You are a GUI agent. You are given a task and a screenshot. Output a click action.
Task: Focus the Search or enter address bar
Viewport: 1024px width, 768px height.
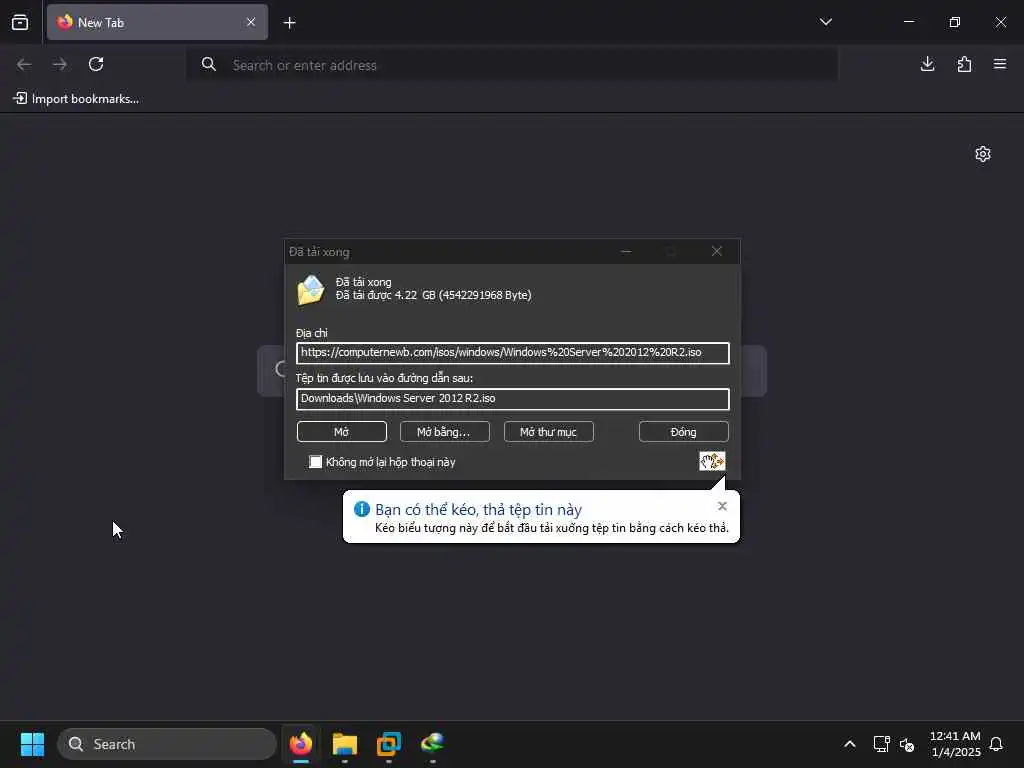click(x=511, y=65)
